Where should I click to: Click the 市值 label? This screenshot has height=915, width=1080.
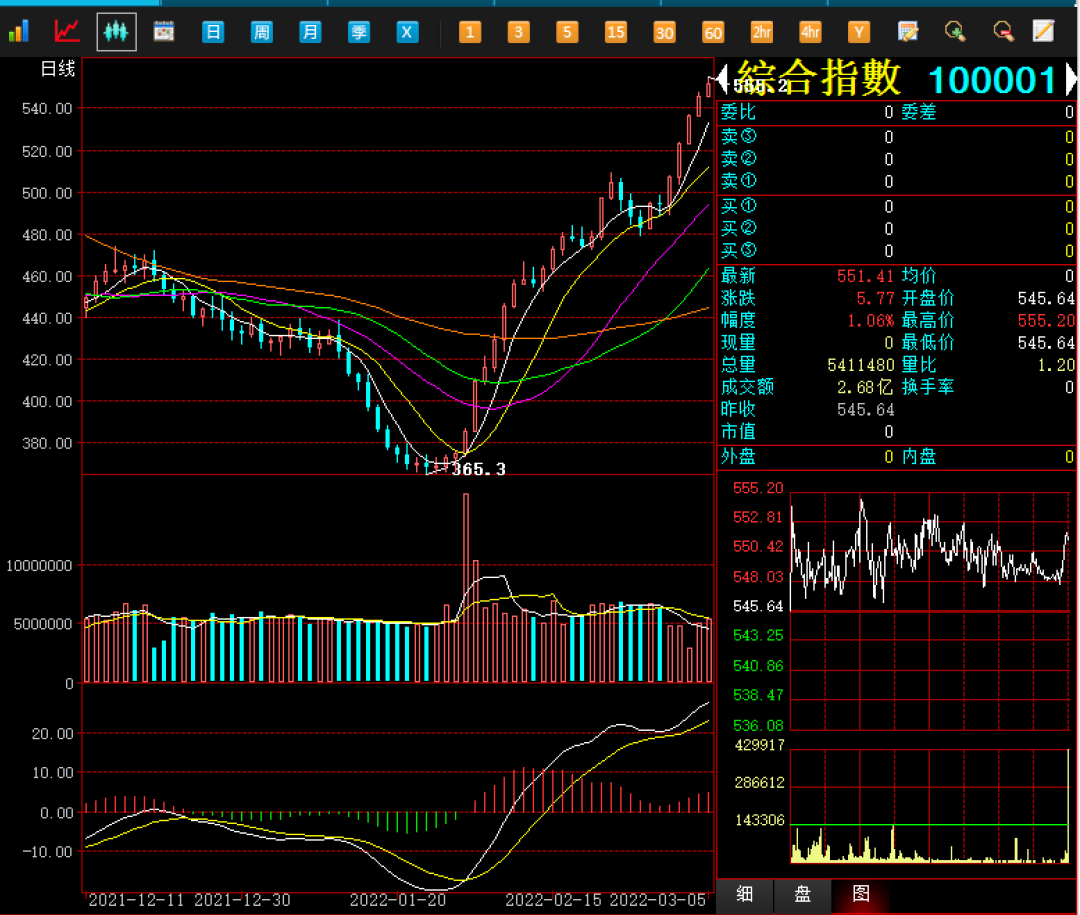[x=738, y=431]
